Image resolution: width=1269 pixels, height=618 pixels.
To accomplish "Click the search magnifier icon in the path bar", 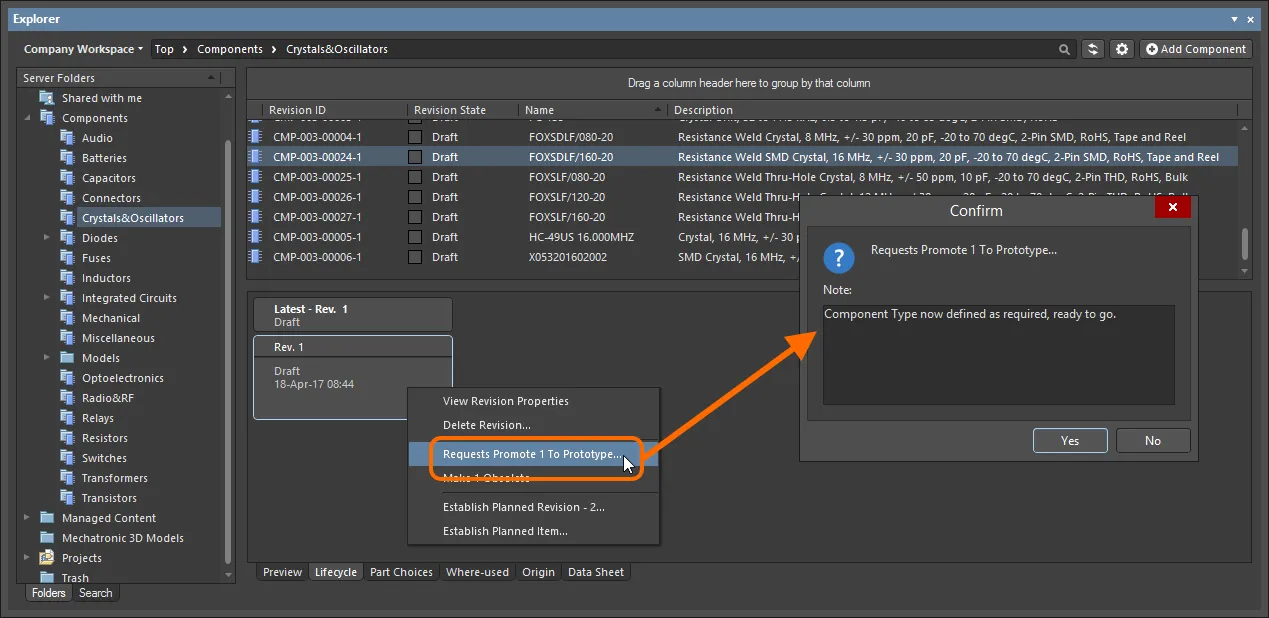I will (1064, 49).
